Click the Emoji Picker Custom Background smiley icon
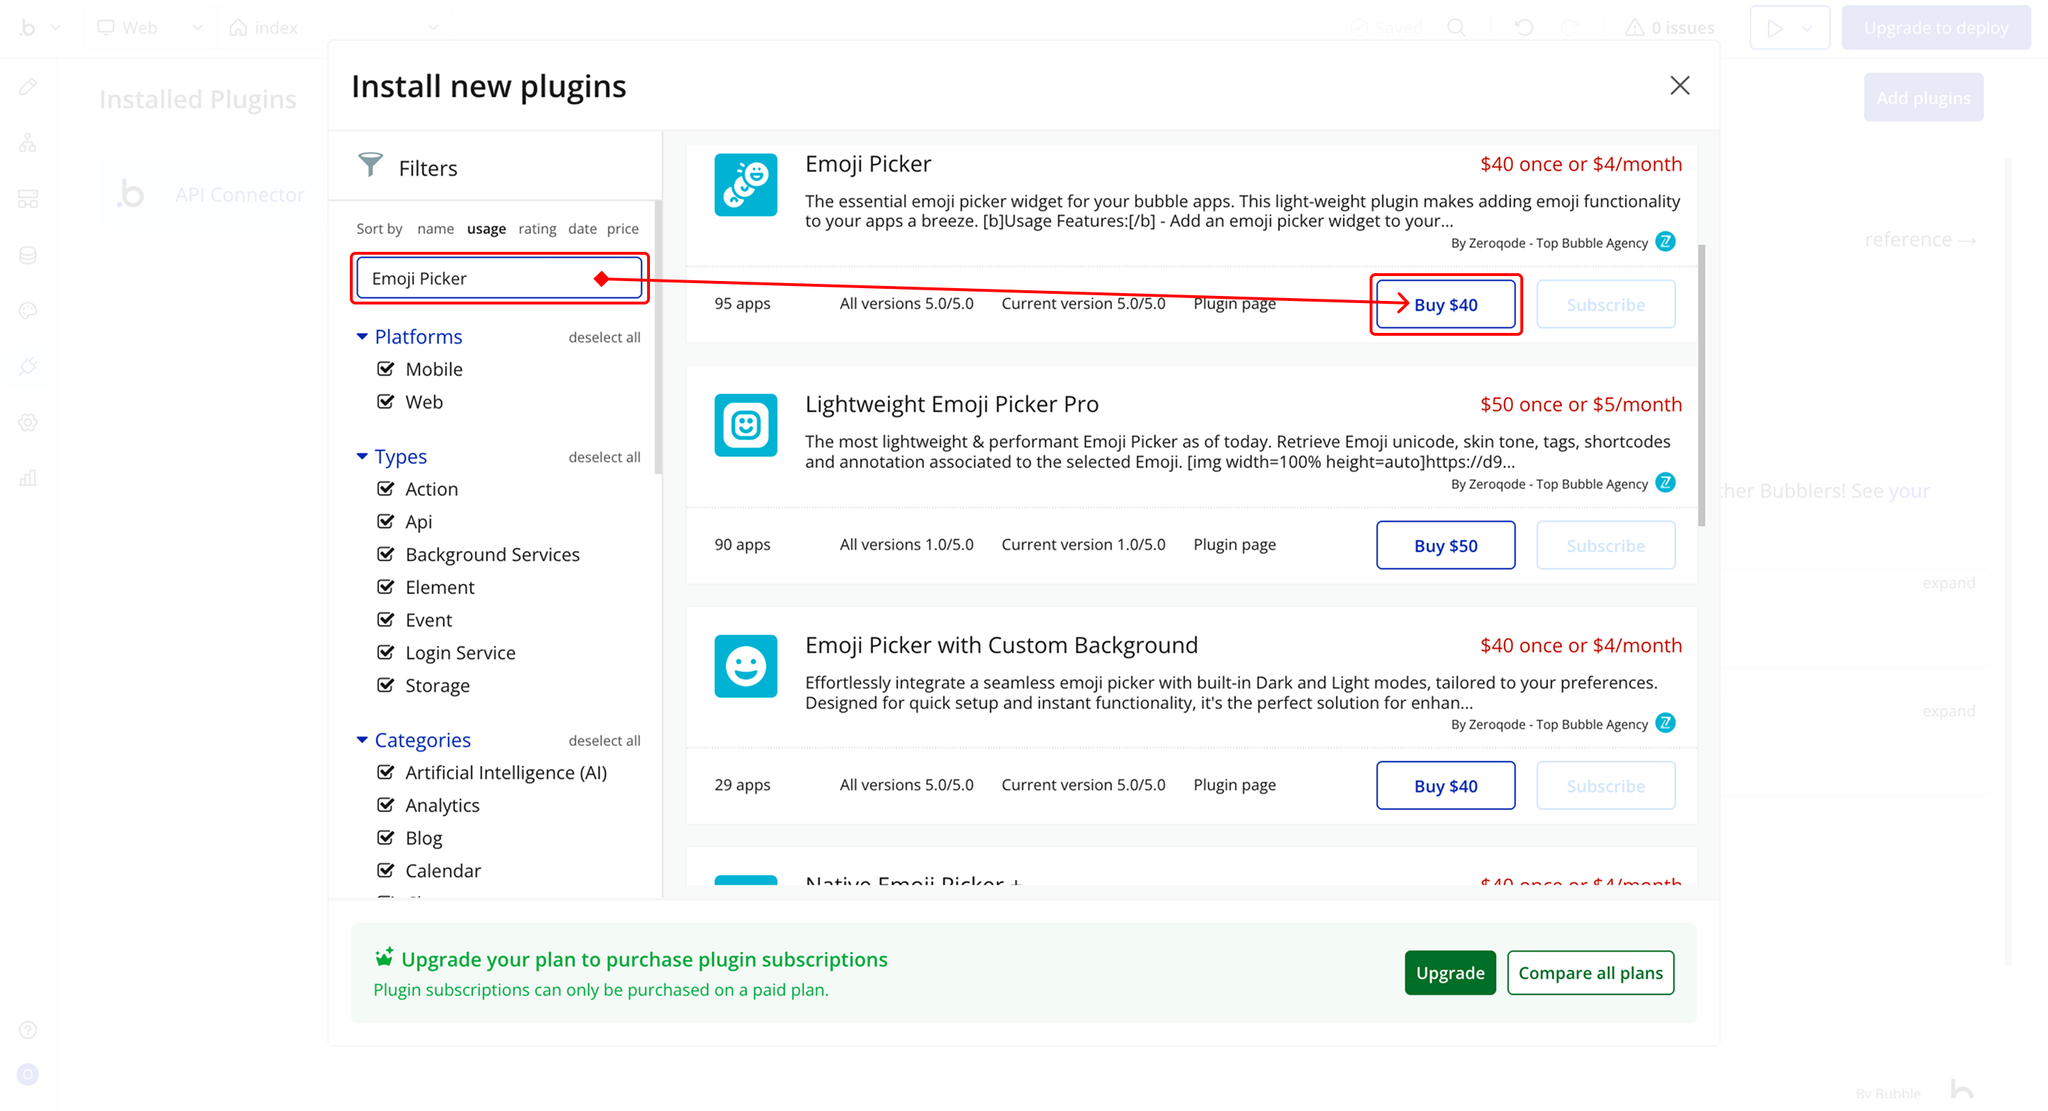The width and height of the screenshot is (2048, 1111). tap(745, 666)
